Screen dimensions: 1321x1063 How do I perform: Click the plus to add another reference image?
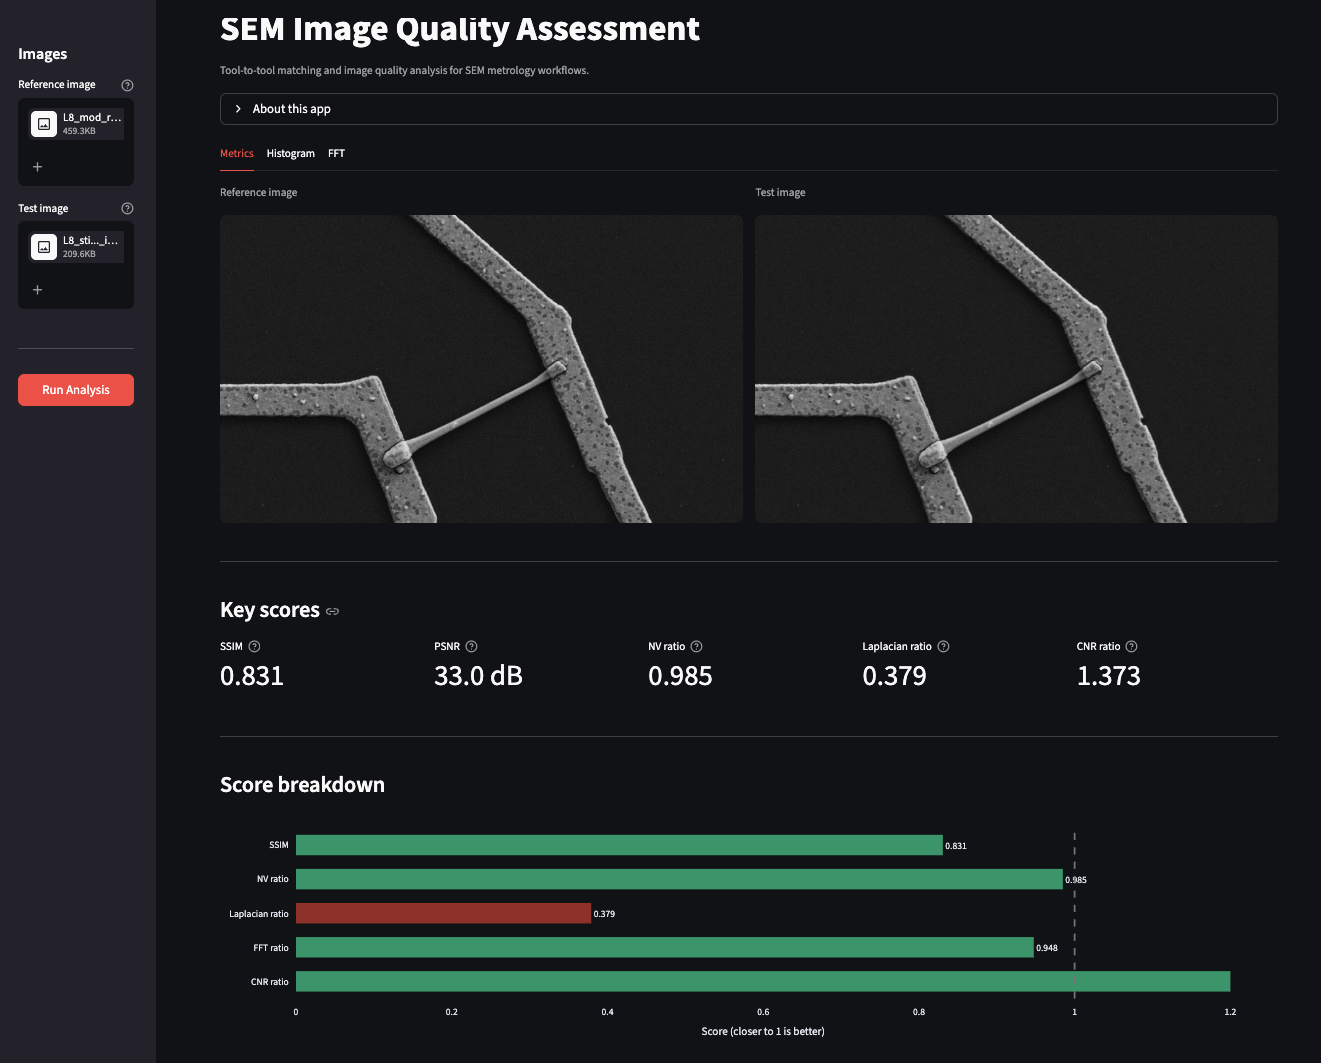pyautogui.click(x=37, y=166)
